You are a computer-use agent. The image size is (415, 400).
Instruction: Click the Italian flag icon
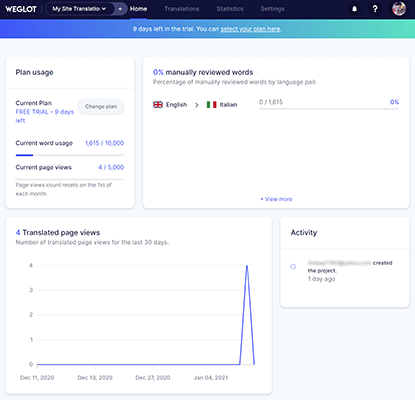click(211, 105)
